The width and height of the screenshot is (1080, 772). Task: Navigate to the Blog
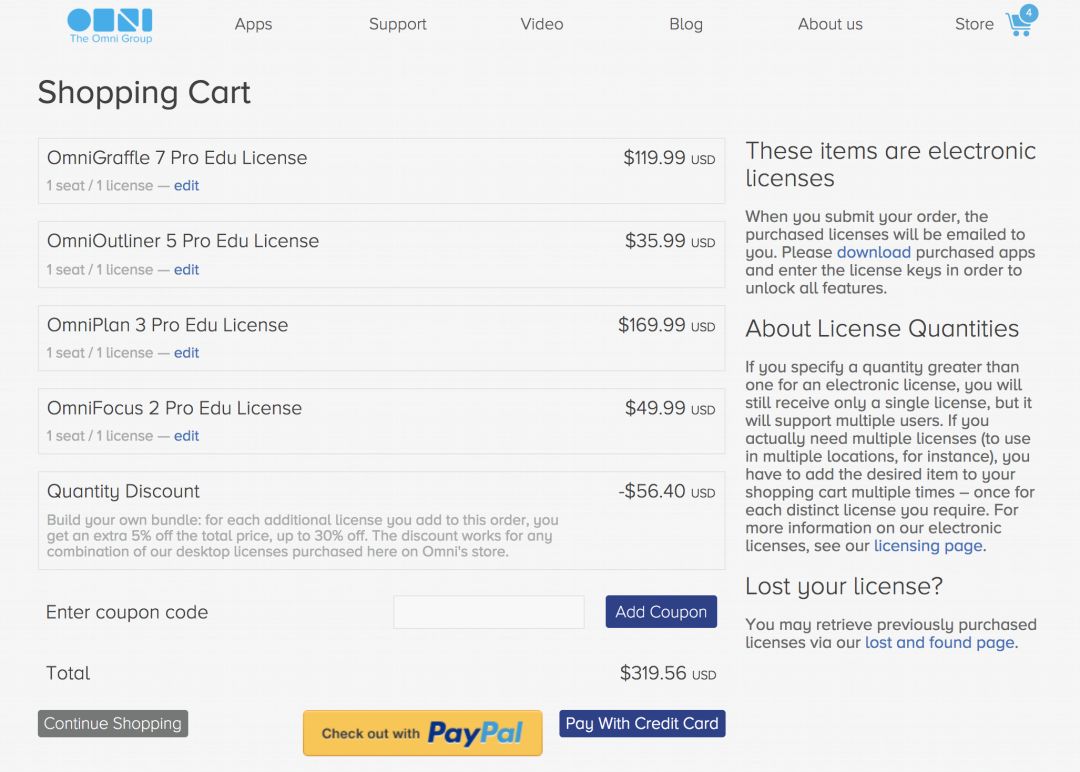(685, 24)
